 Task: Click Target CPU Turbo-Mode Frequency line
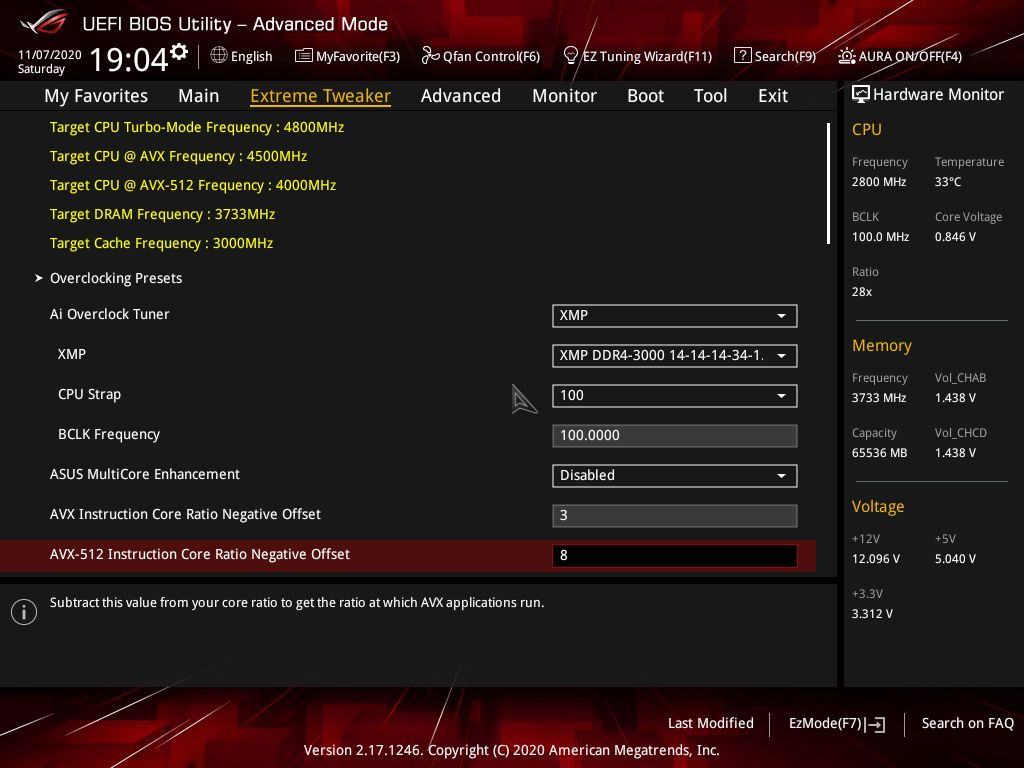pos(197,127)
